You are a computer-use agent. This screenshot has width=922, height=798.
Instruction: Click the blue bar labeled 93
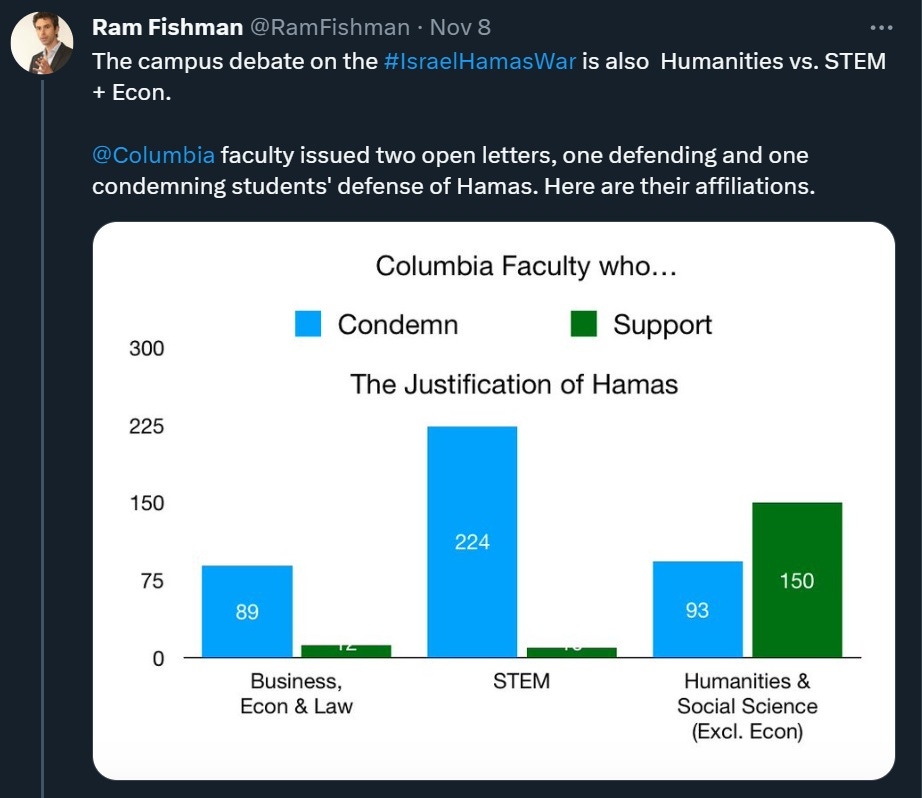(697, 609)
